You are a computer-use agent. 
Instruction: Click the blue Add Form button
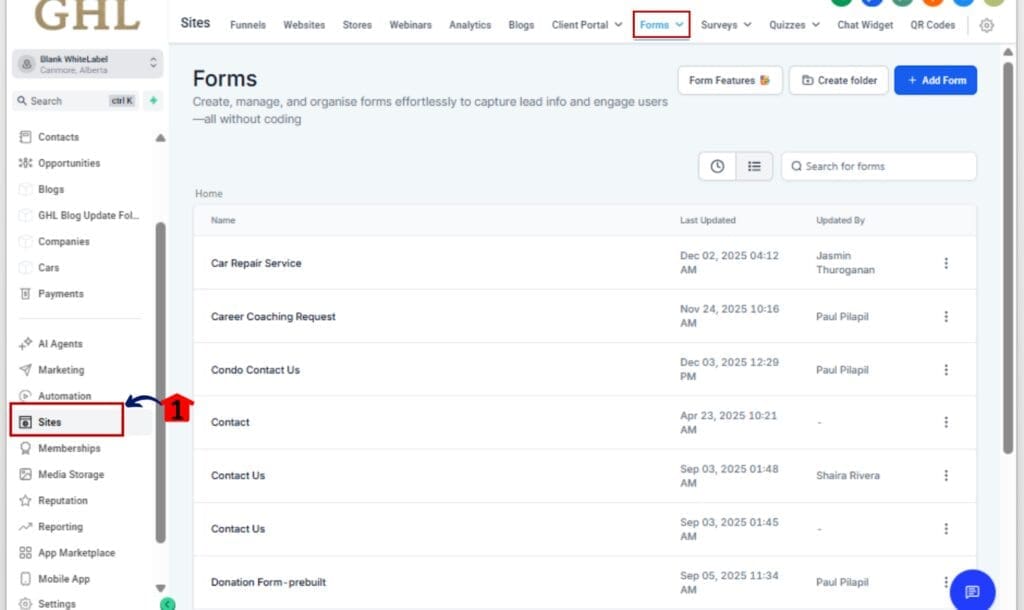coord(935,80)
